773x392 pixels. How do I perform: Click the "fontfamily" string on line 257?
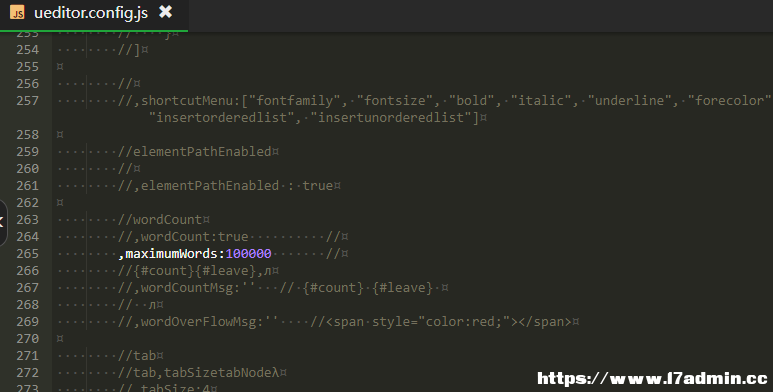click(295, 101)
